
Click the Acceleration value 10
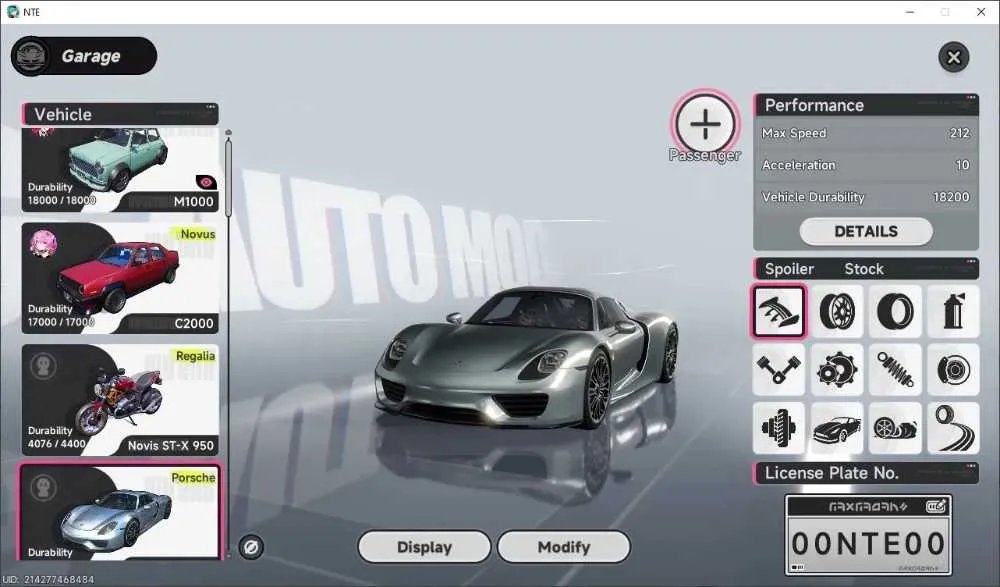962,165
